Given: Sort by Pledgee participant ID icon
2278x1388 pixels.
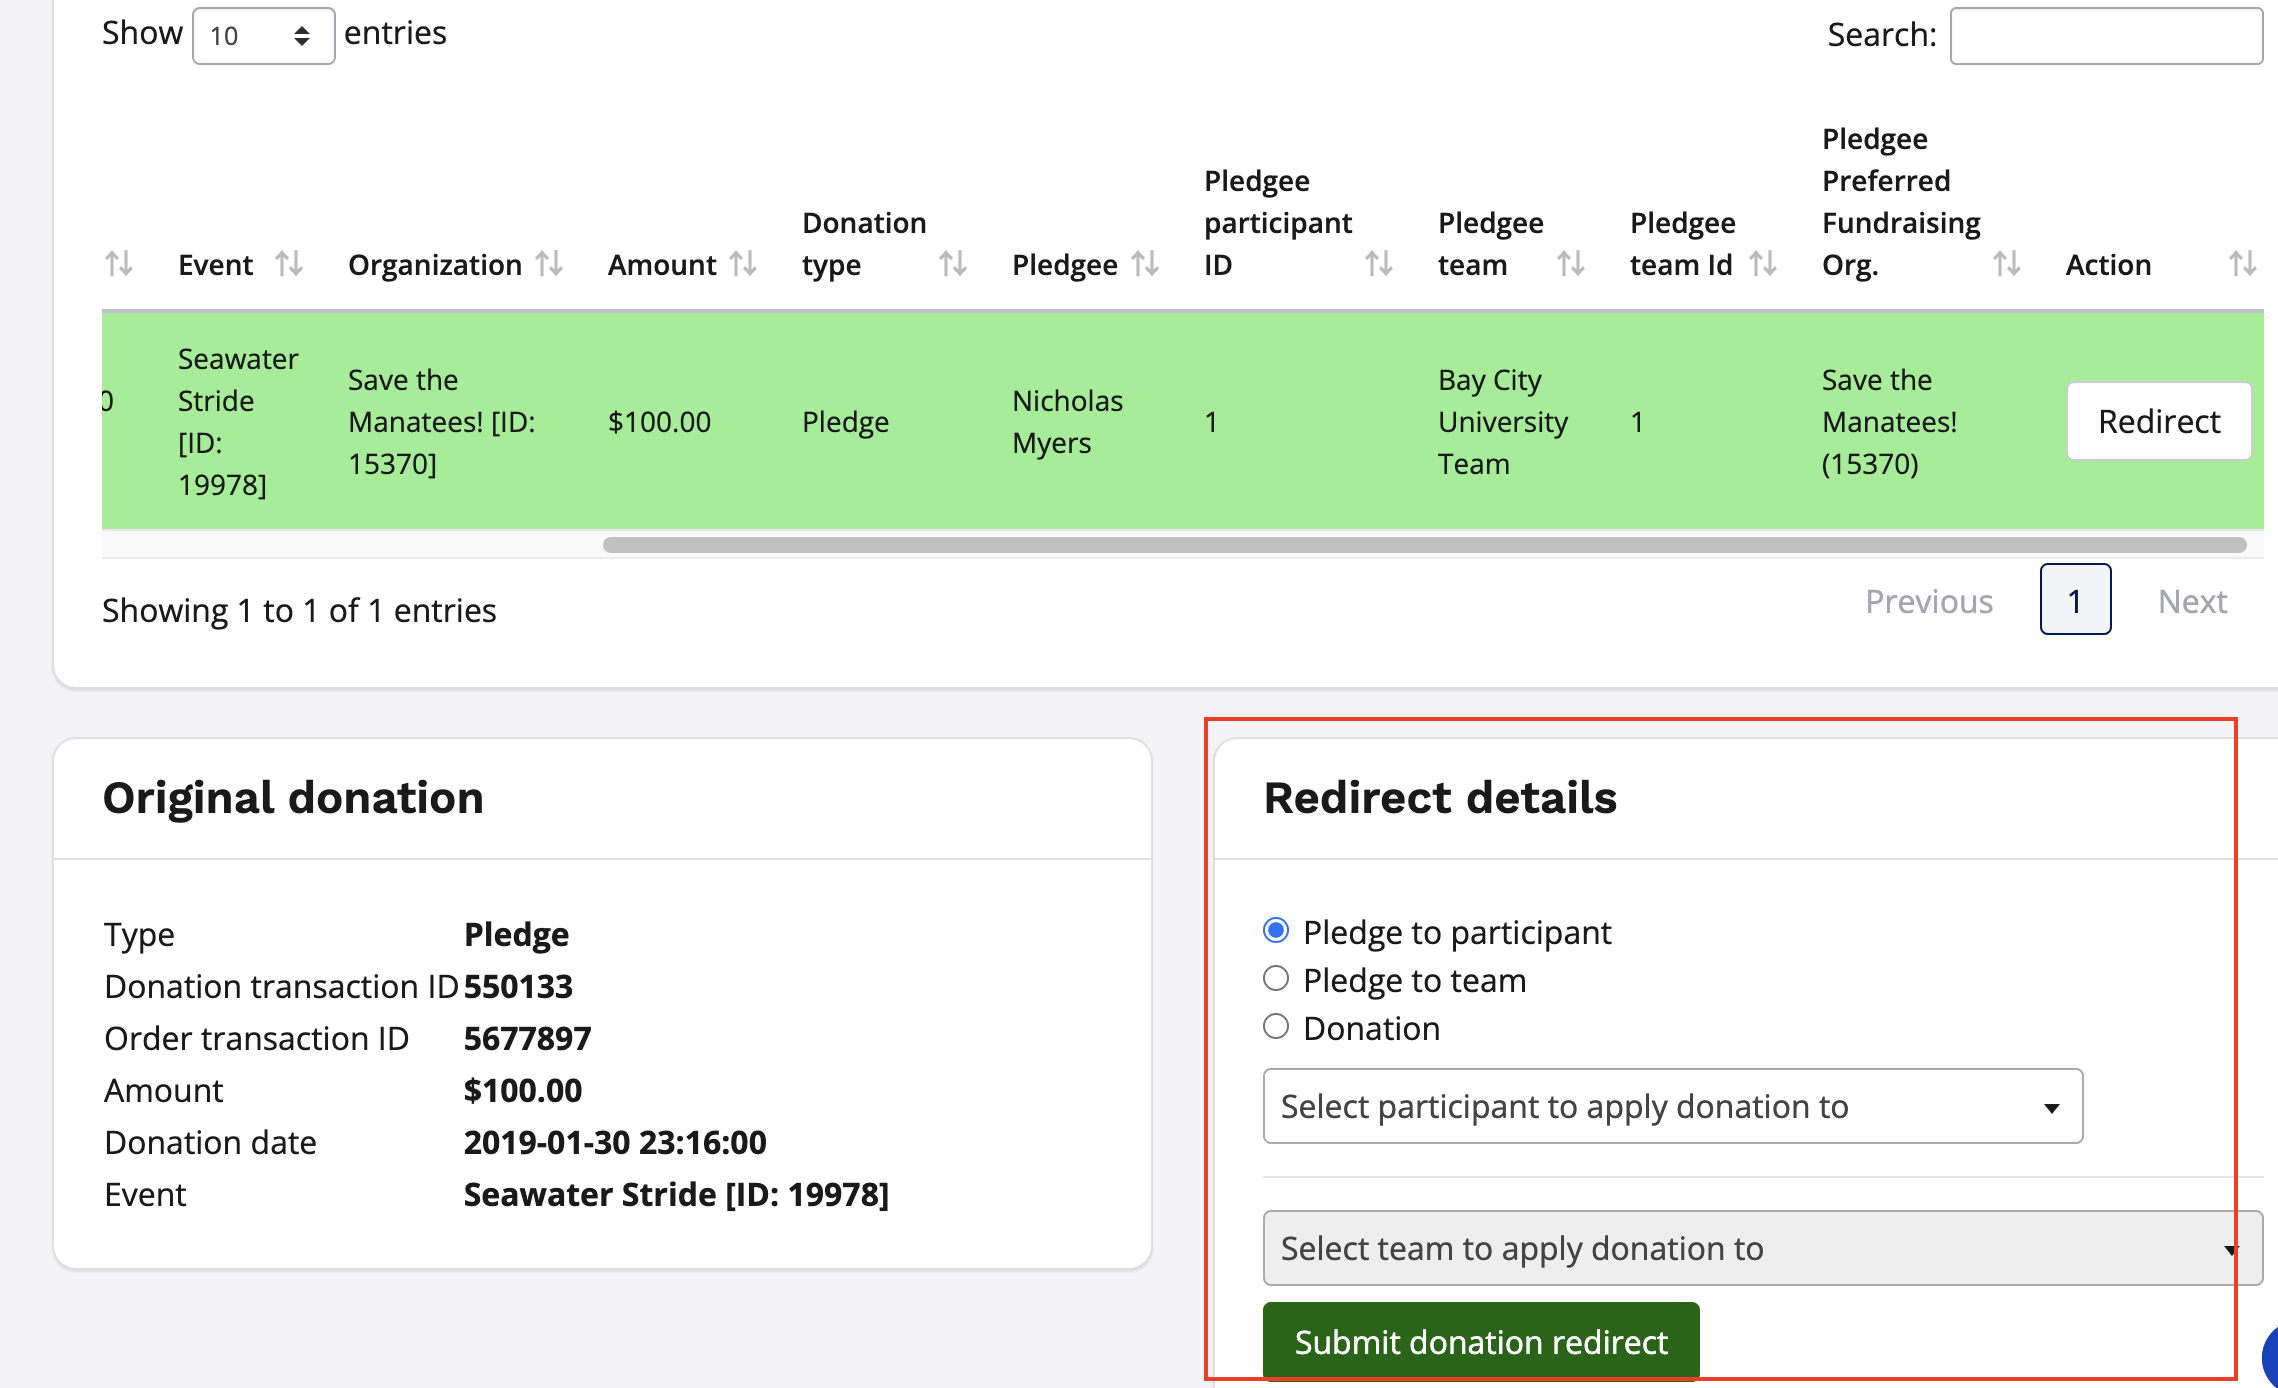Looking at the screenshot, I should pyautogui.click(x=1379, y=265).
